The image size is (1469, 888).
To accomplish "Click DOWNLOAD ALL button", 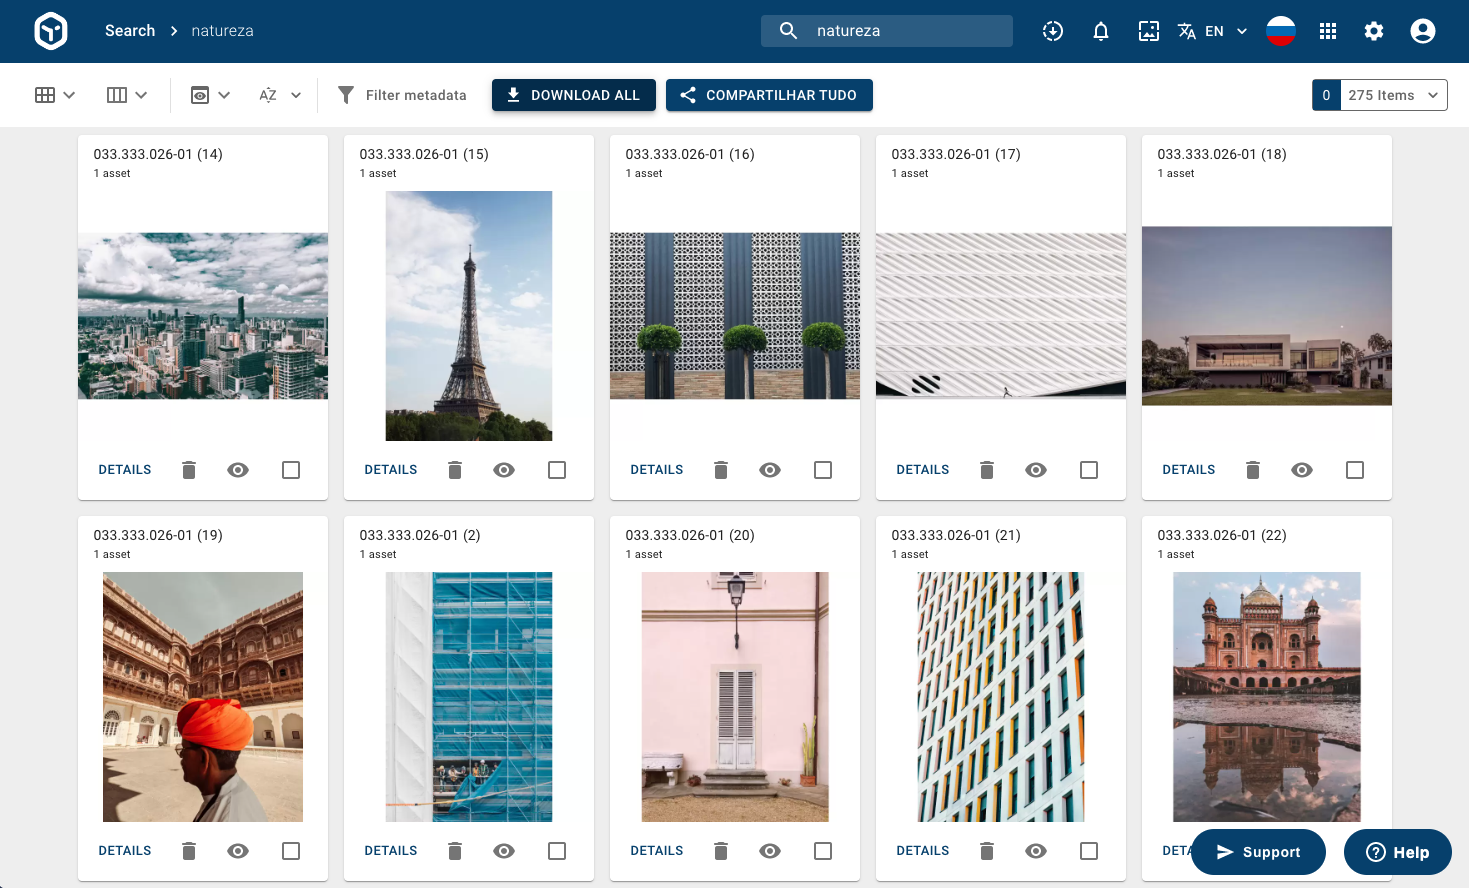I will pos(574,95).
